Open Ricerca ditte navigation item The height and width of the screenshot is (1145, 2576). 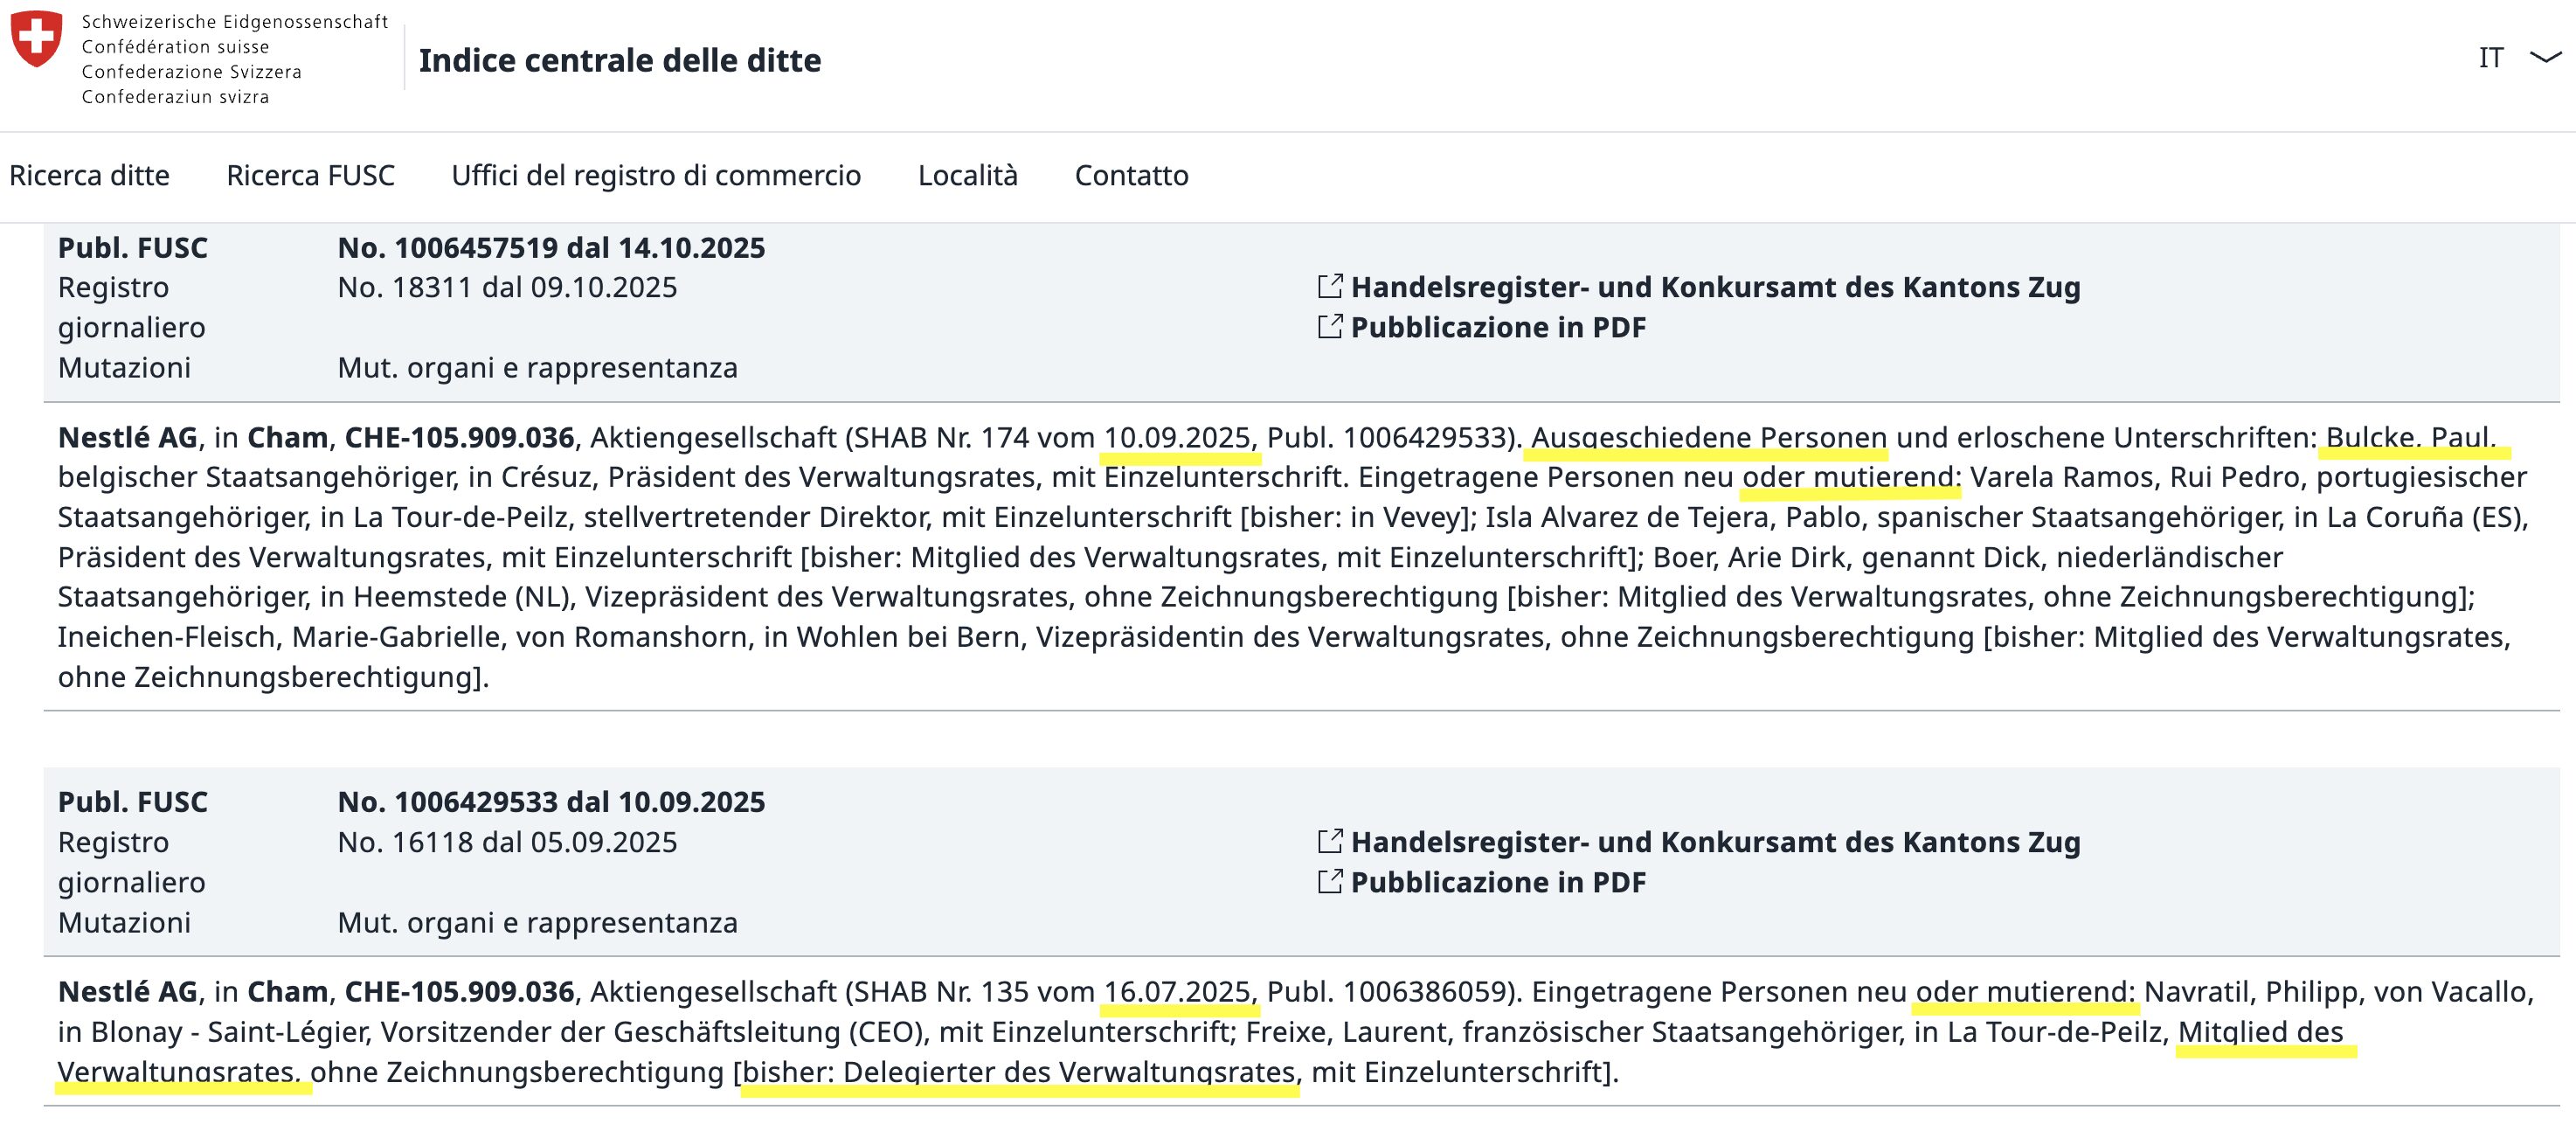click(x=89, y=176)
